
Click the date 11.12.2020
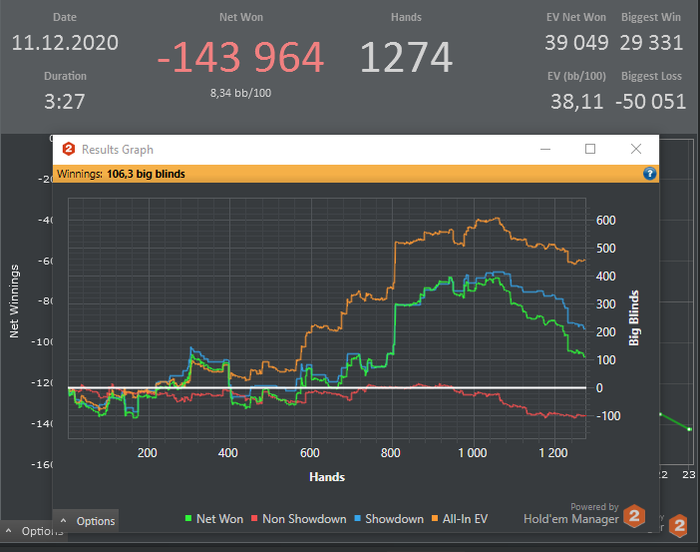[65, 43]
